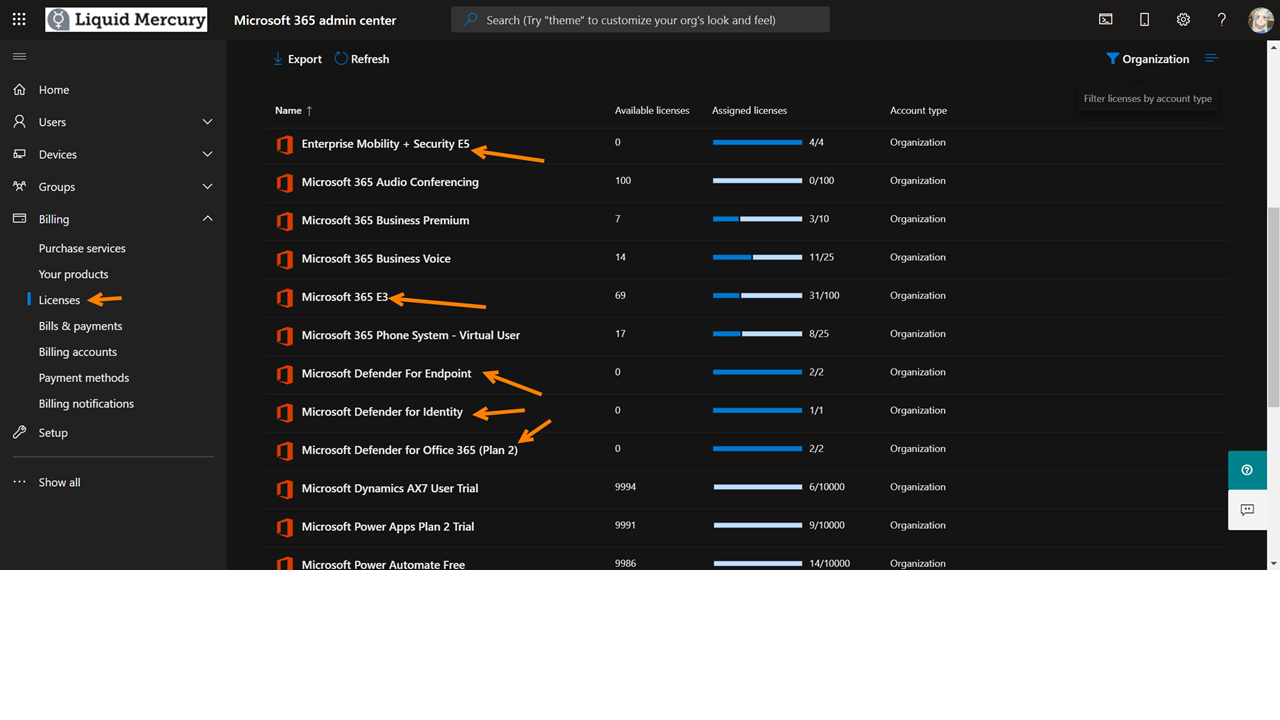Expand the Users menu chevron
Viewport: 1280px width, 720px height.
(208, 122)
